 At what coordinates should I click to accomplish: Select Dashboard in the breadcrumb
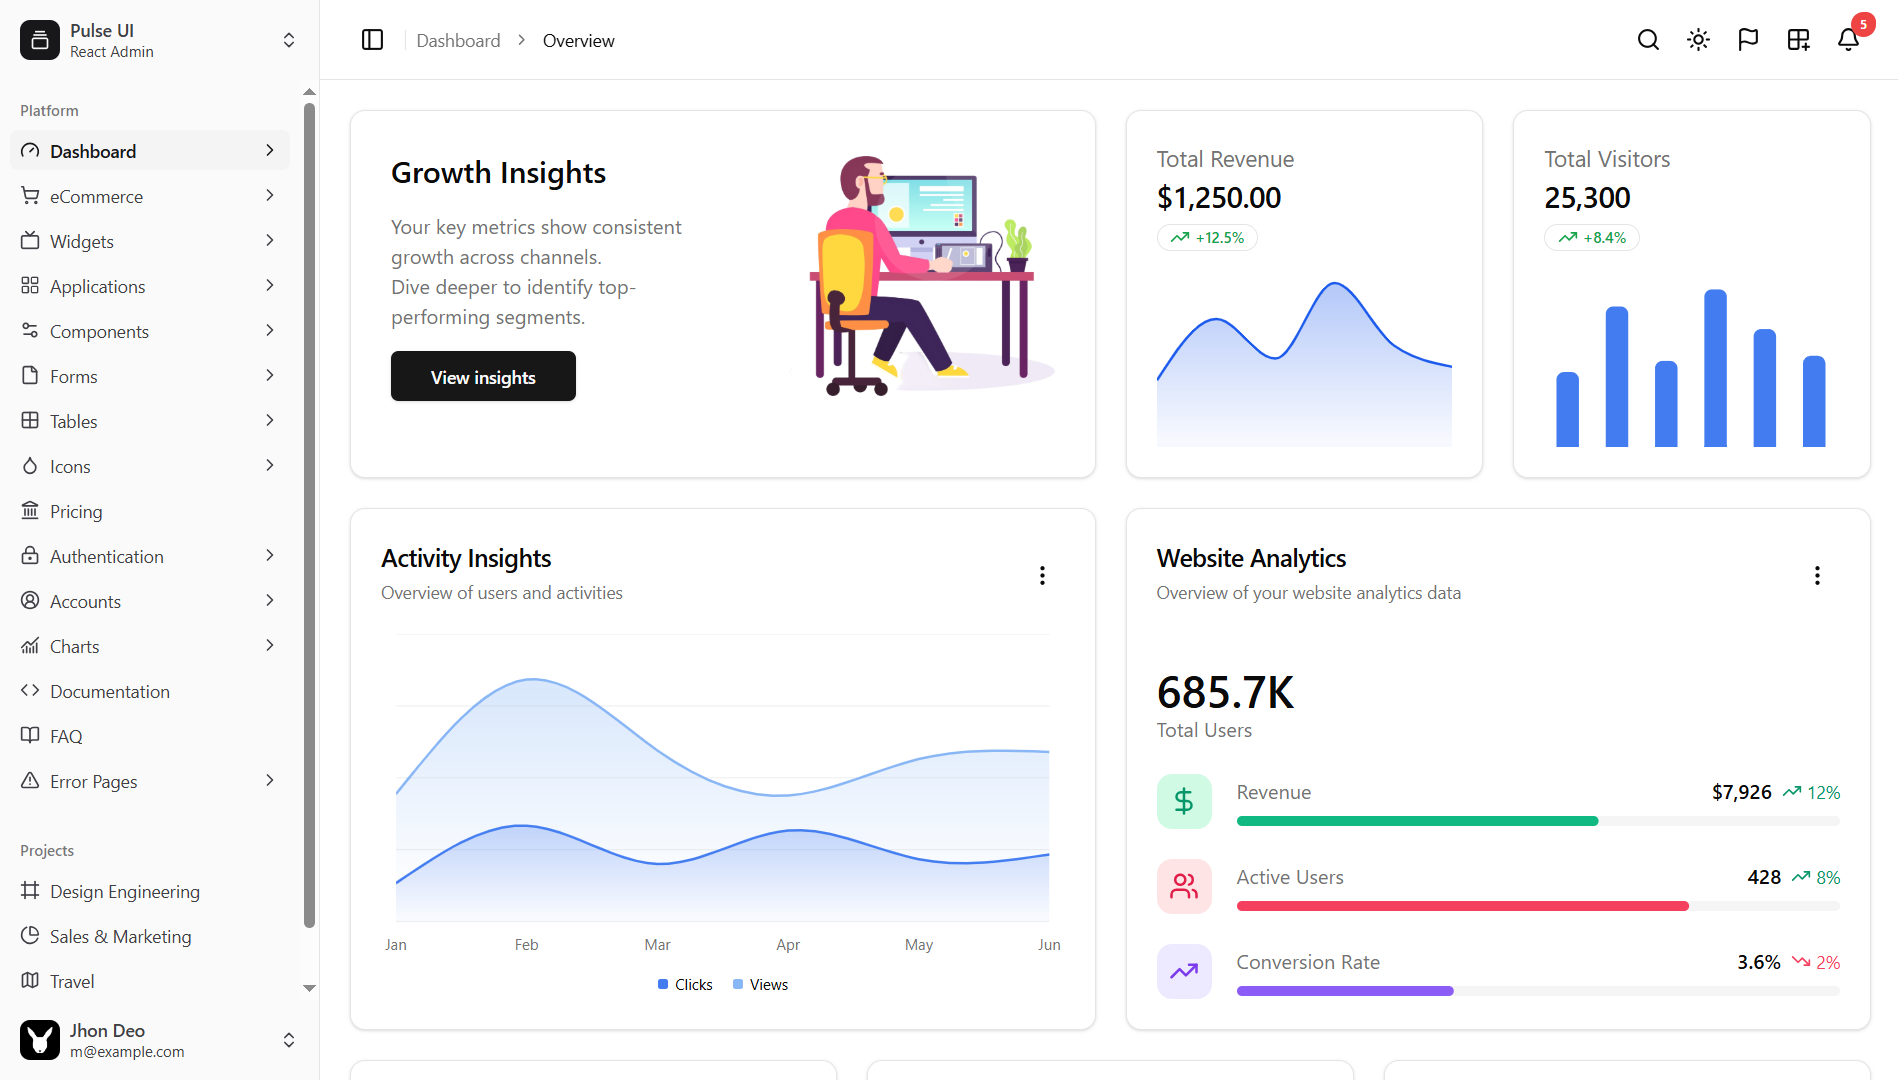pos(458,40)
